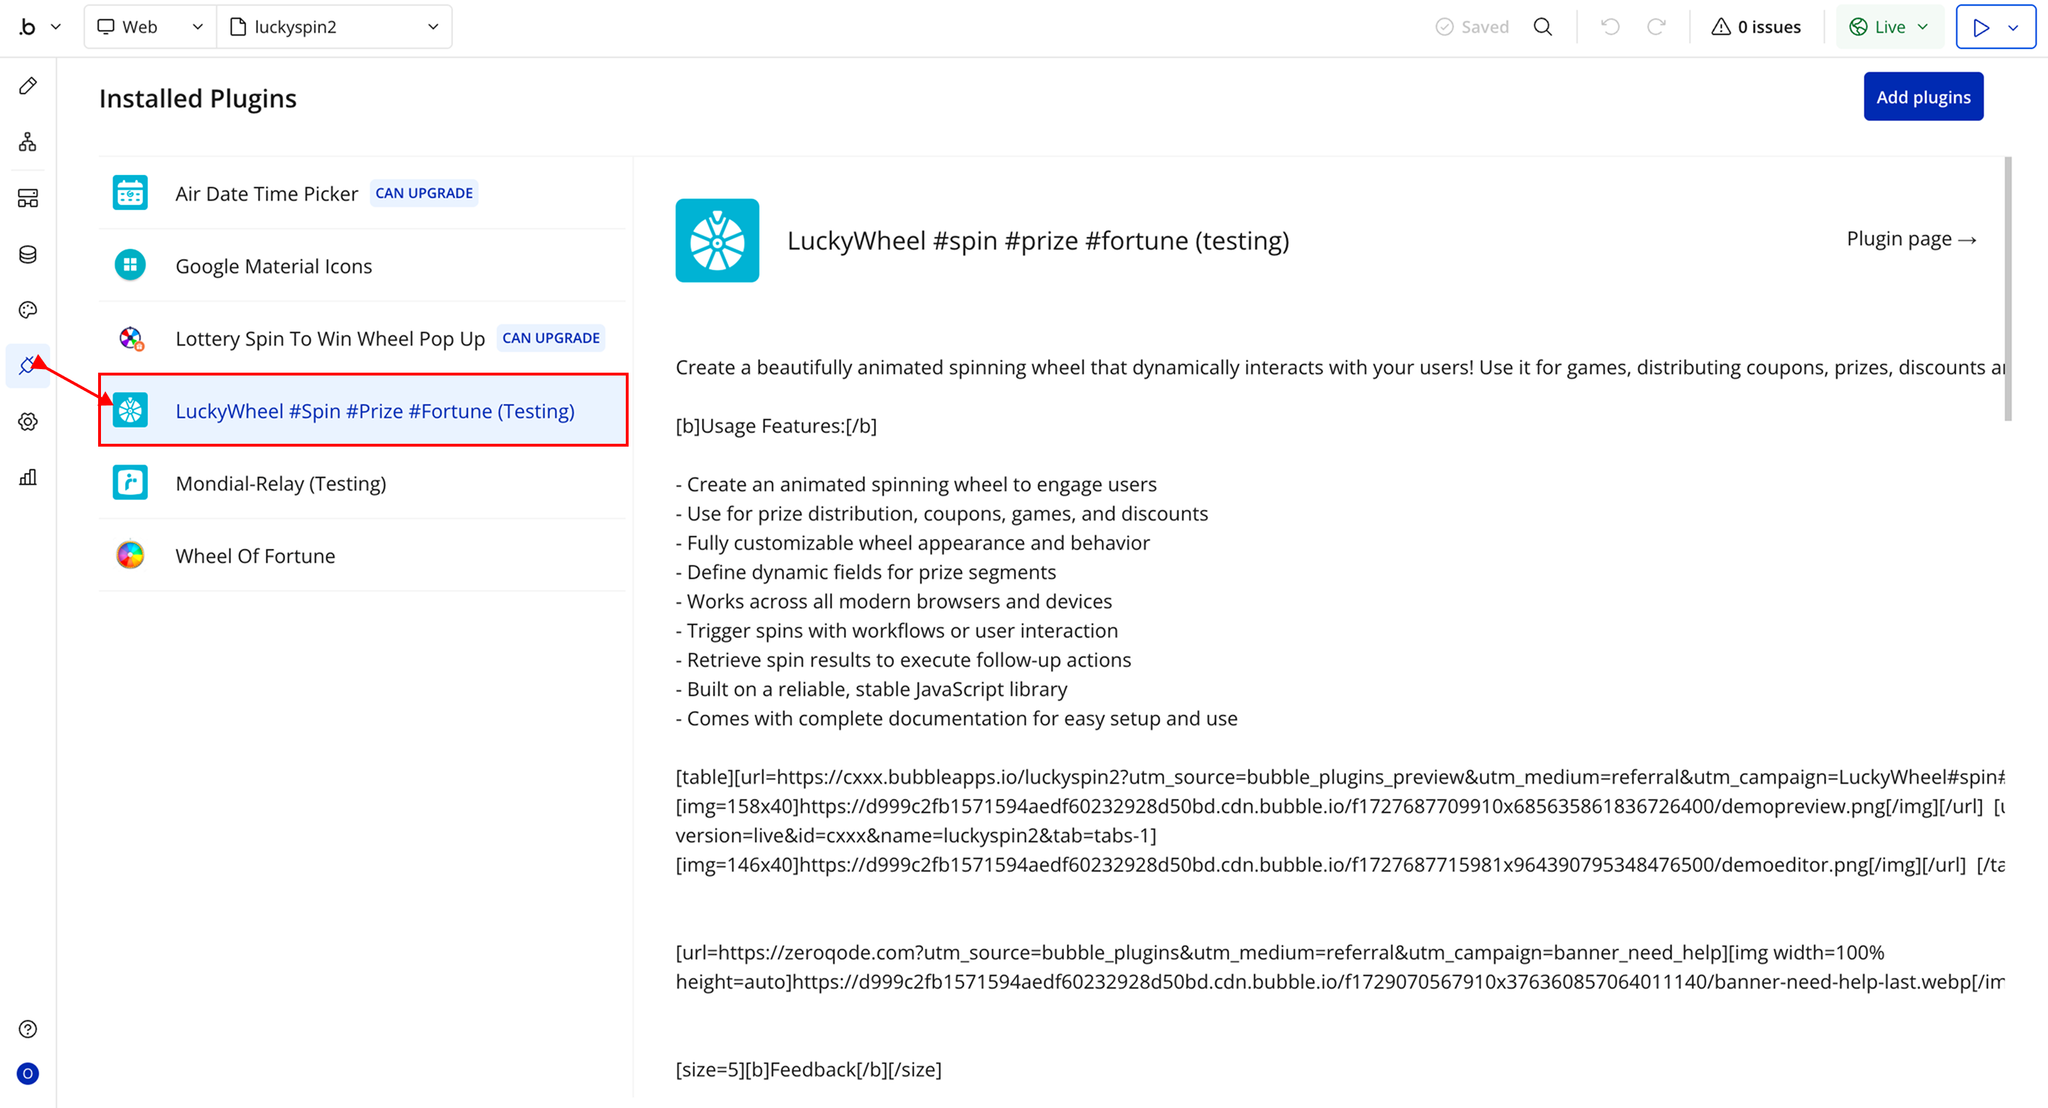Screen dimensions: 2048x1108
Task: Click the undo arrow icon
Action: click(x=1610, y=27)
